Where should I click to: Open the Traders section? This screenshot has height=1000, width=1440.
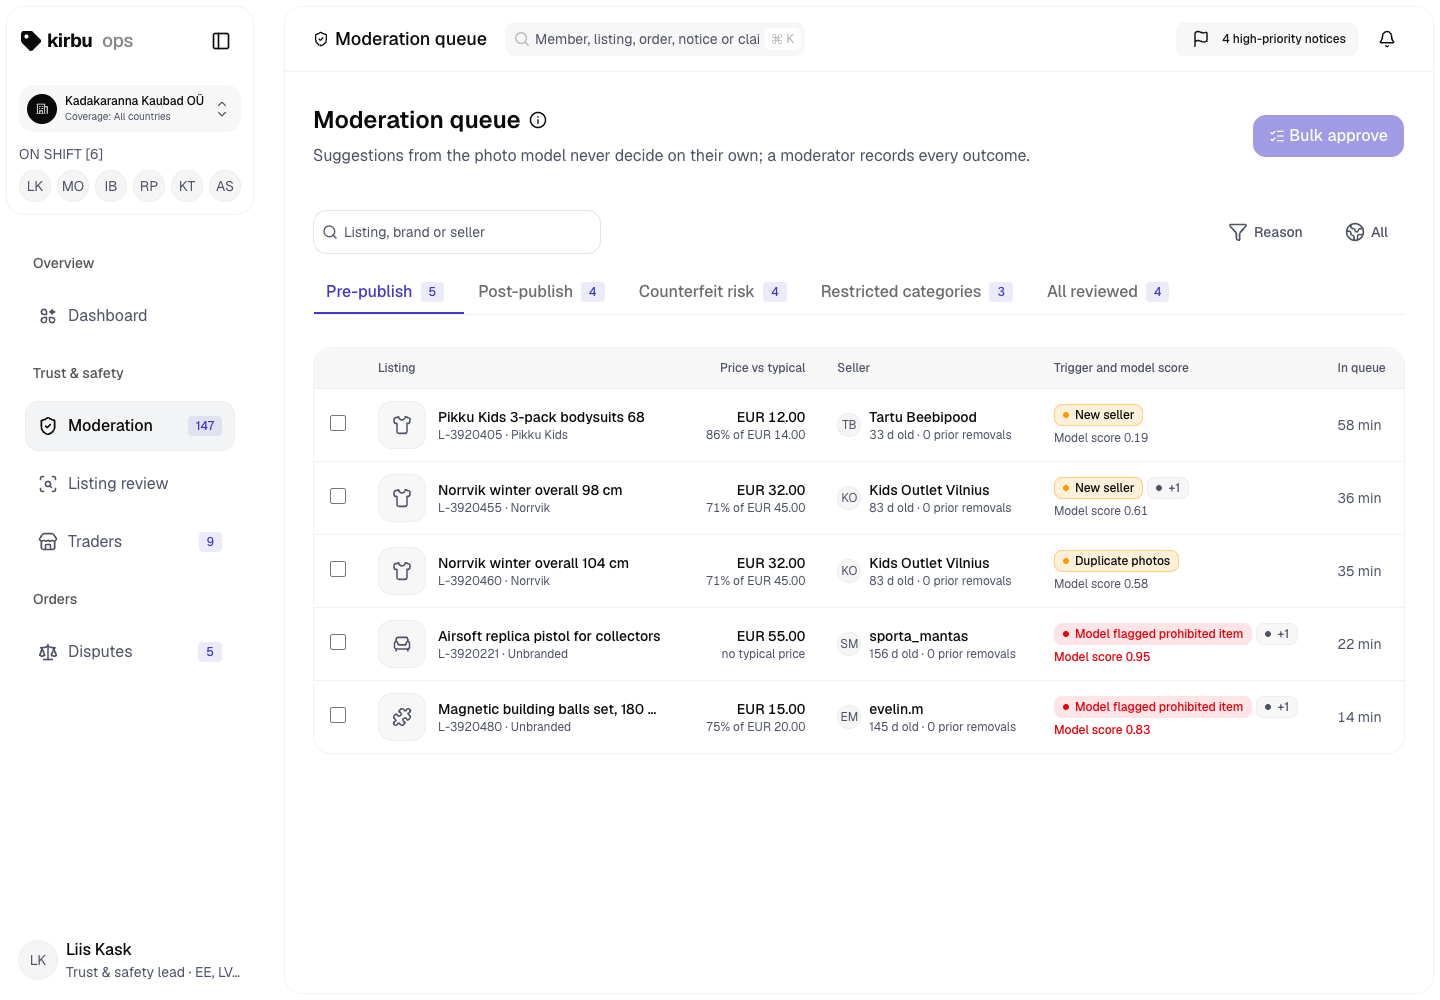point(130,542)
